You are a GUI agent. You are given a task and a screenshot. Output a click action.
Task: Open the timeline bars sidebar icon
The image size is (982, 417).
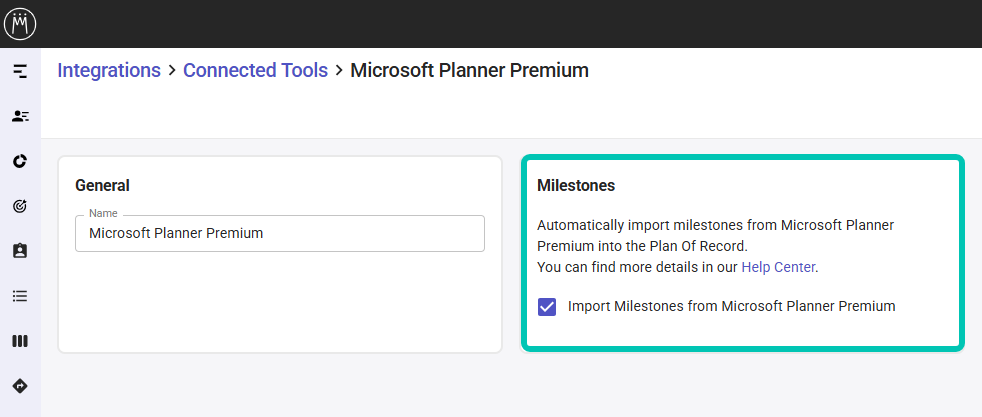pos(20,71)
